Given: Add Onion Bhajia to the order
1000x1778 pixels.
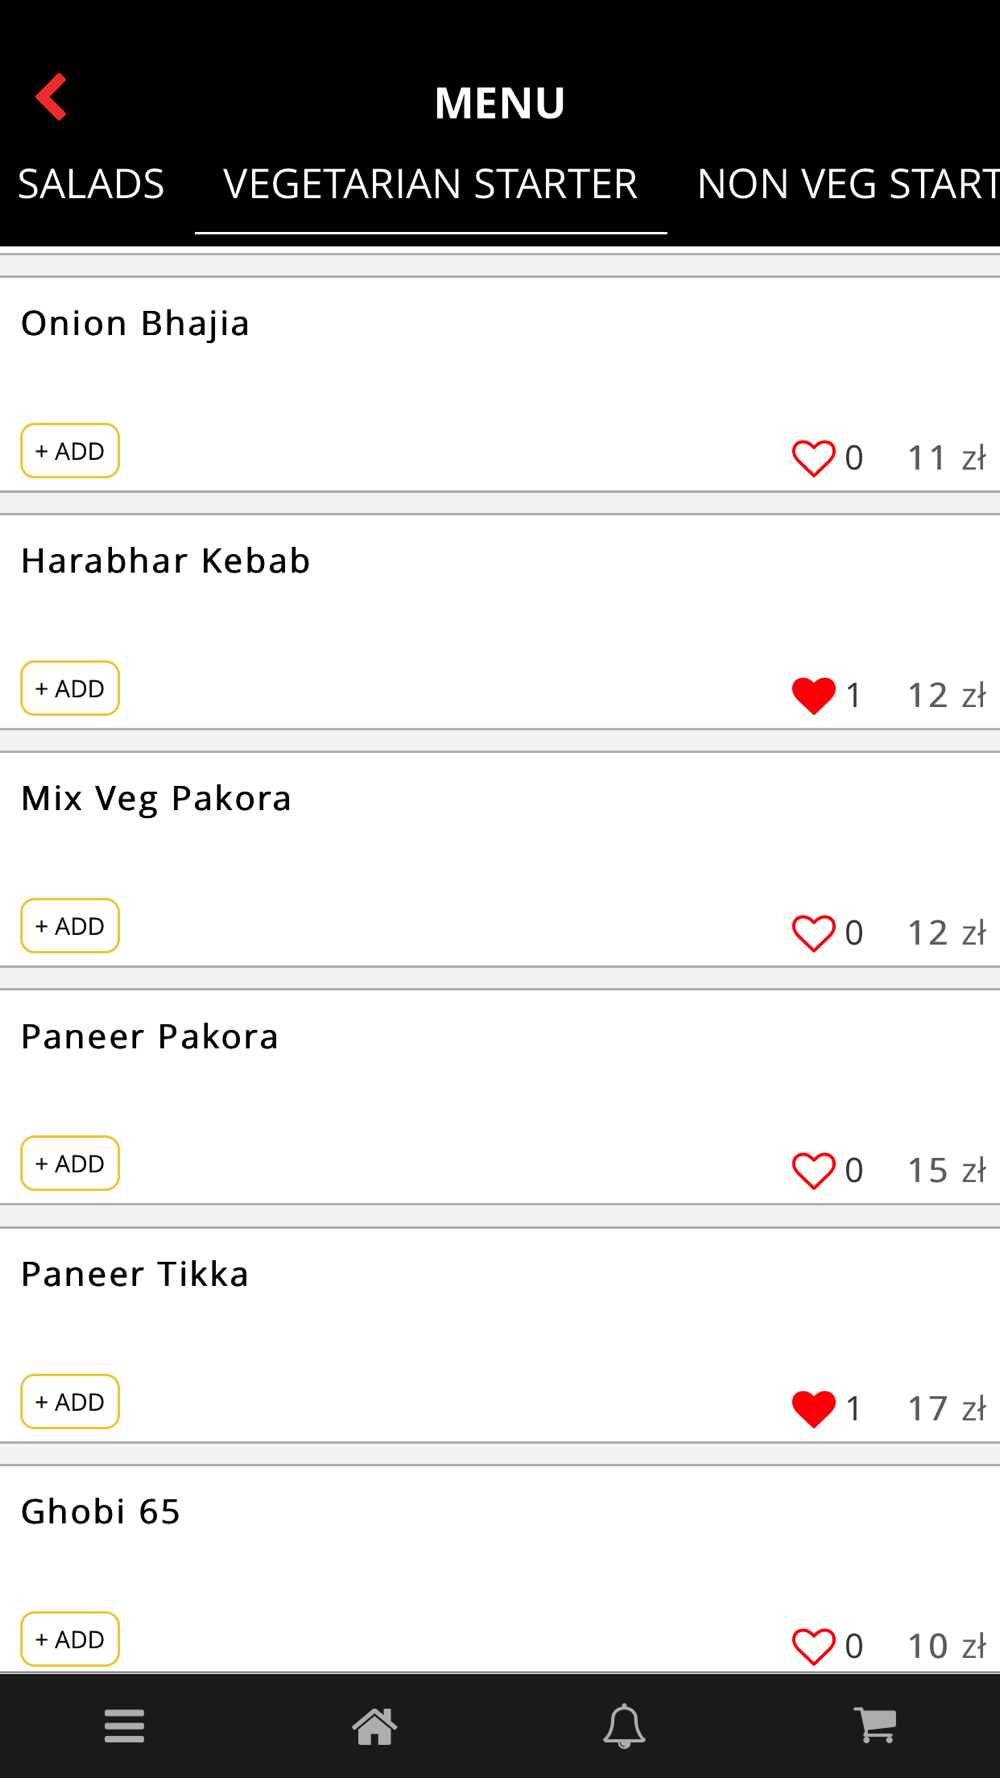Looking at the screenshot, I should pos(70,451).
